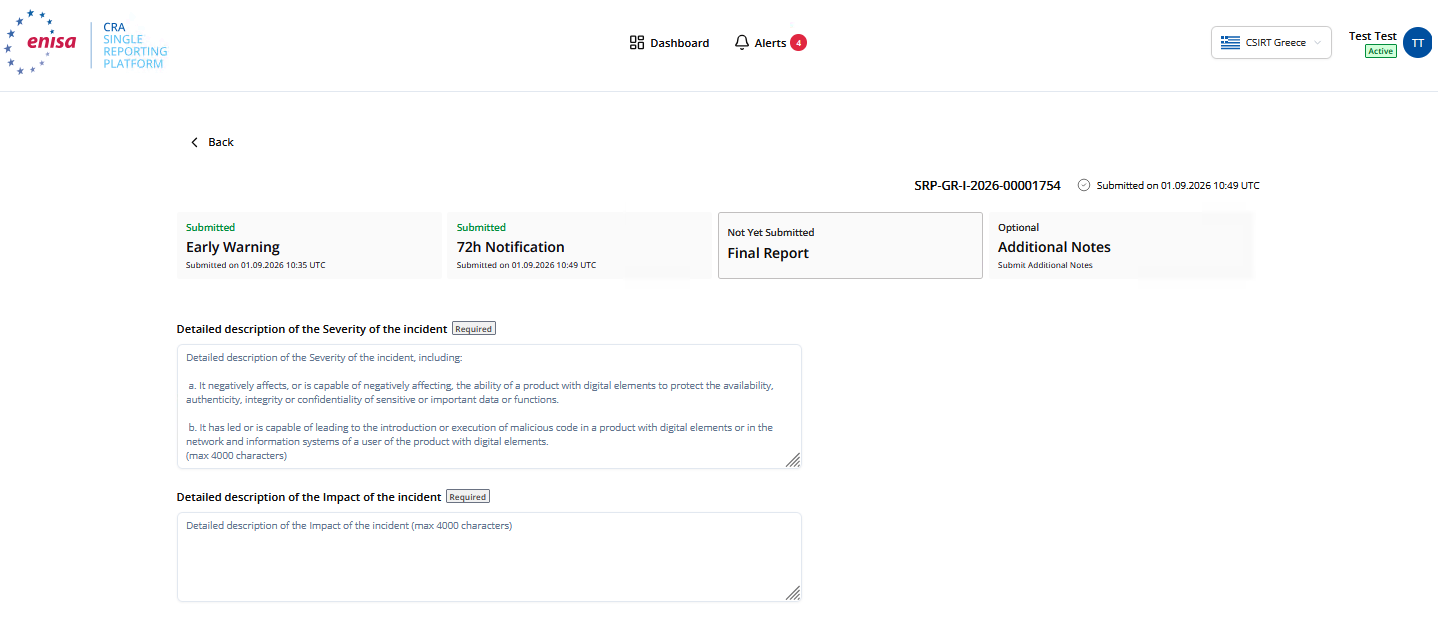Screen dimensions: 1438x618
Task: Open the CSIRT Greece dropdown
Action: (1271, 43)
